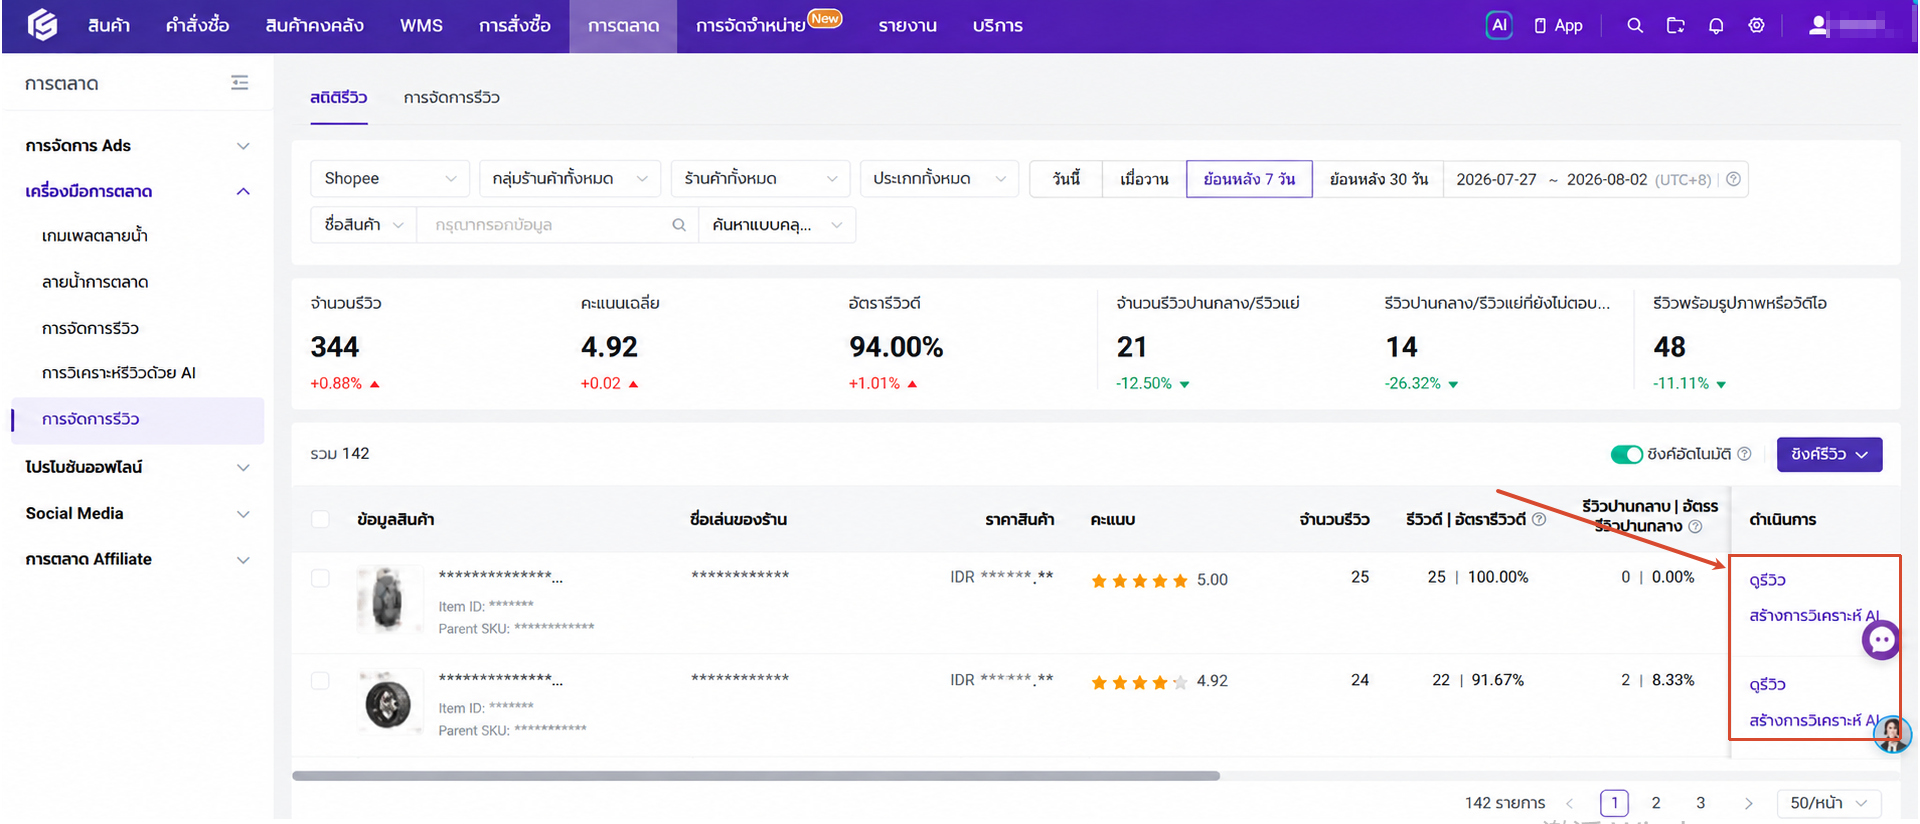This screenshot has width=1920, height=824.
Task: Open the AI assistant icon in header
Action: pos(1498,25)
